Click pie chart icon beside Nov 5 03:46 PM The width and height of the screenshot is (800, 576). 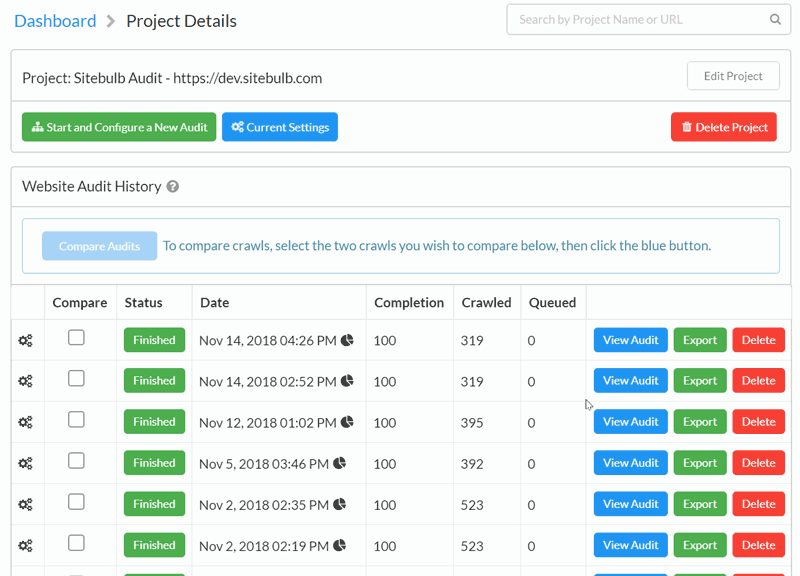(340, 463)
